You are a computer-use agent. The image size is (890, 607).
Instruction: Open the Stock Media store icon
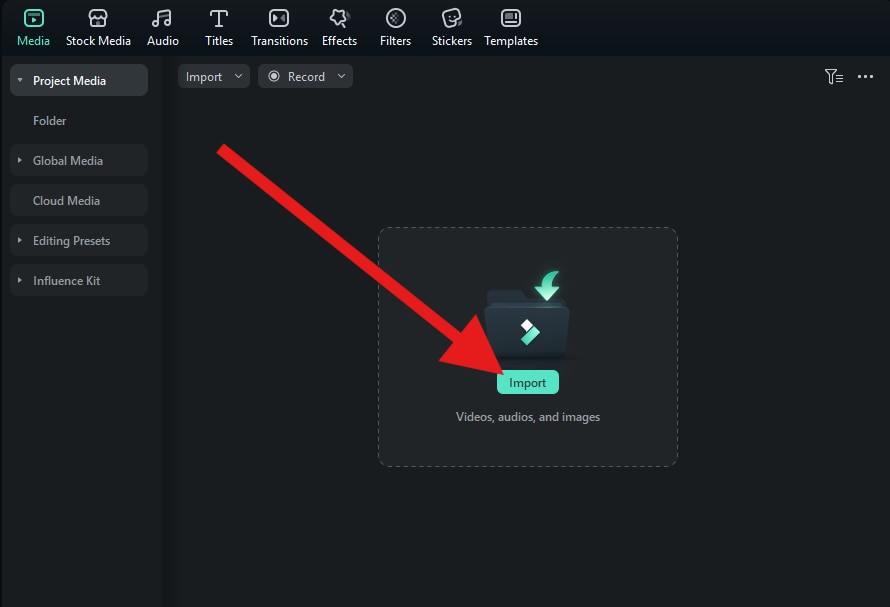[x=98, y=18]
